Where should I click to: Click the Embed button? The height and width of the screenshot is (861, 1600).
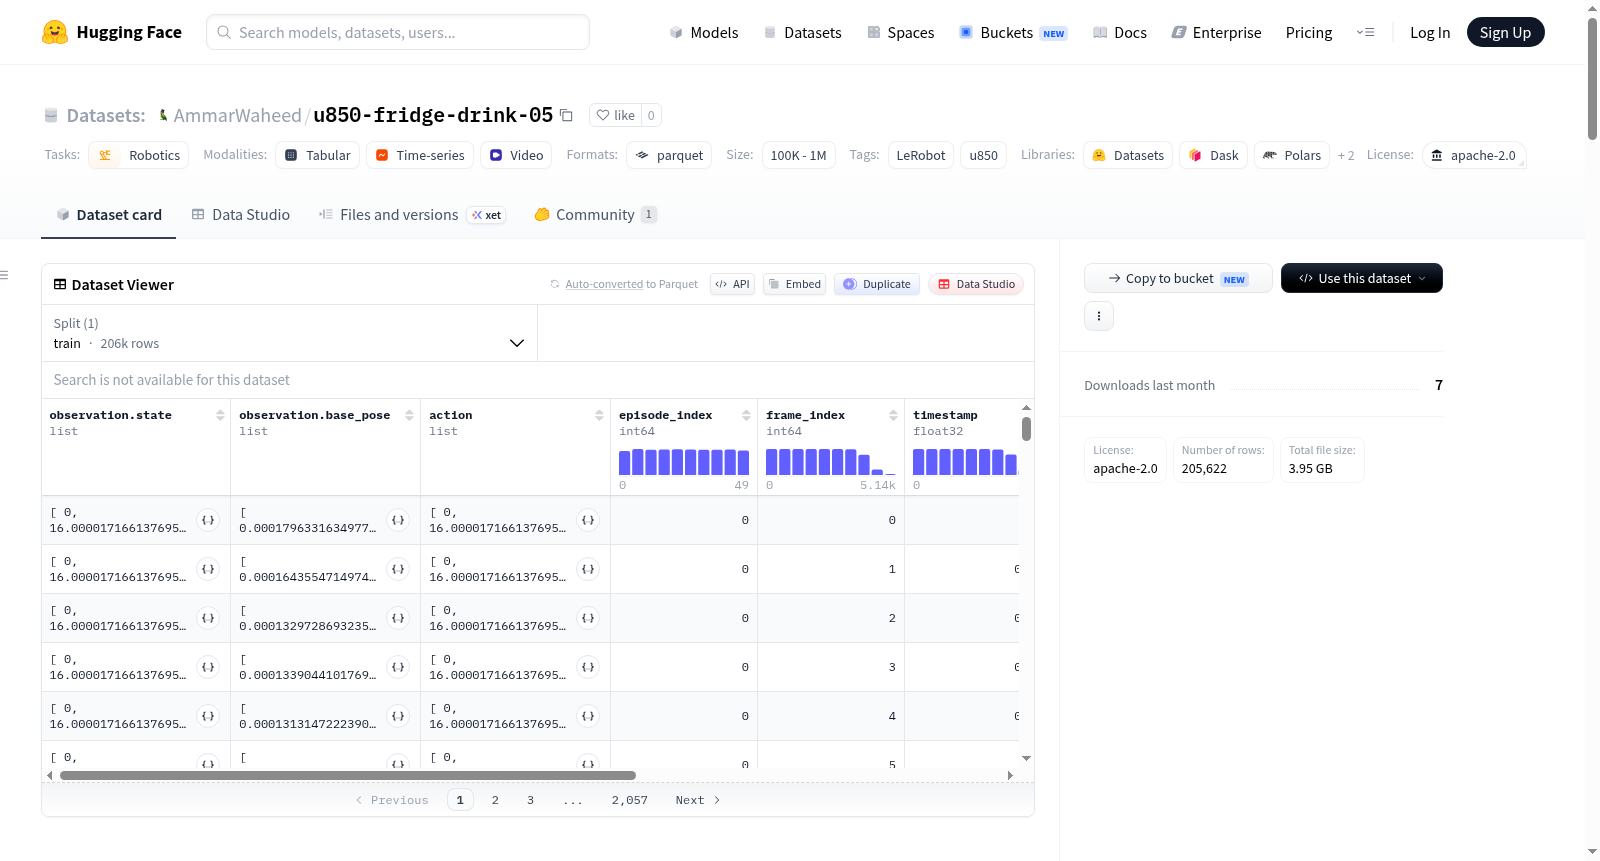795,284
